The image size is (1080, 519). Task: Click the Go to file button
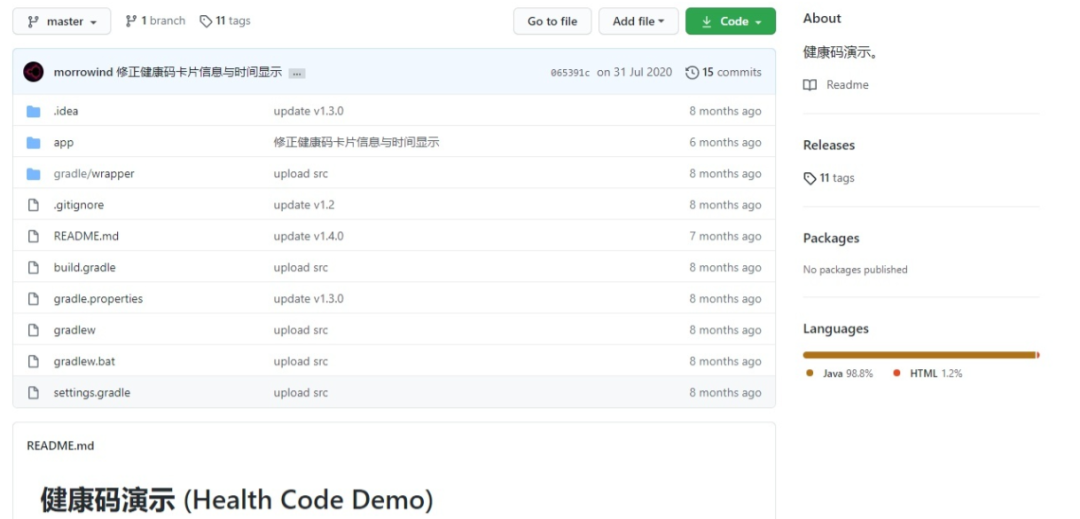point(552,21)
